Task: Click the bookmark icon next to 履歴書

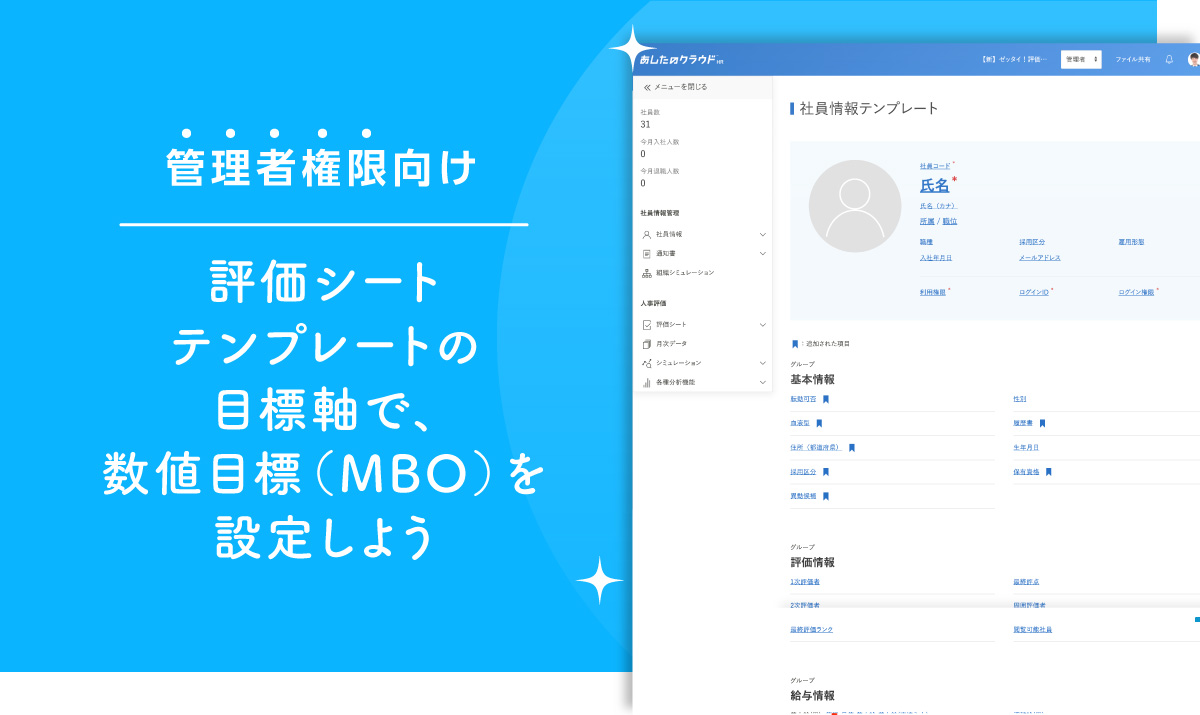Action: coord(1042,424)
